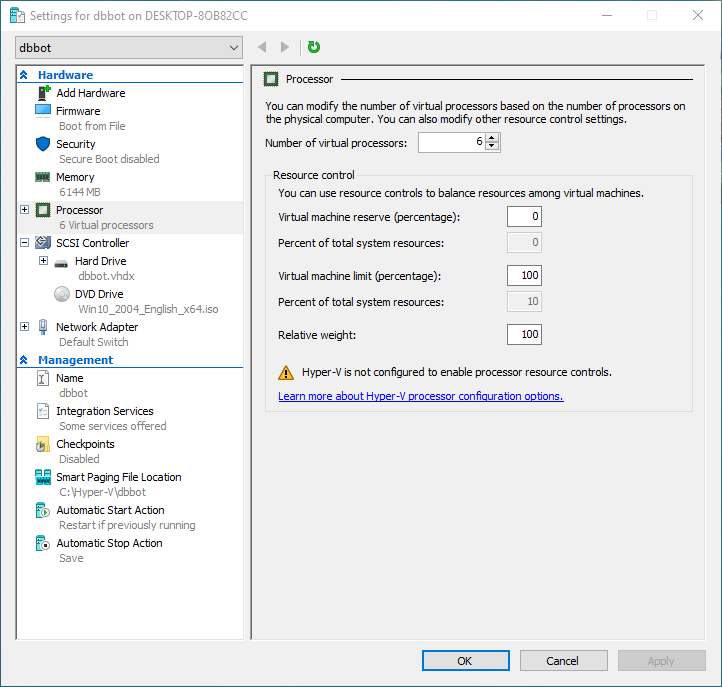Click the dbbot.vhdx text

(106, 276)
